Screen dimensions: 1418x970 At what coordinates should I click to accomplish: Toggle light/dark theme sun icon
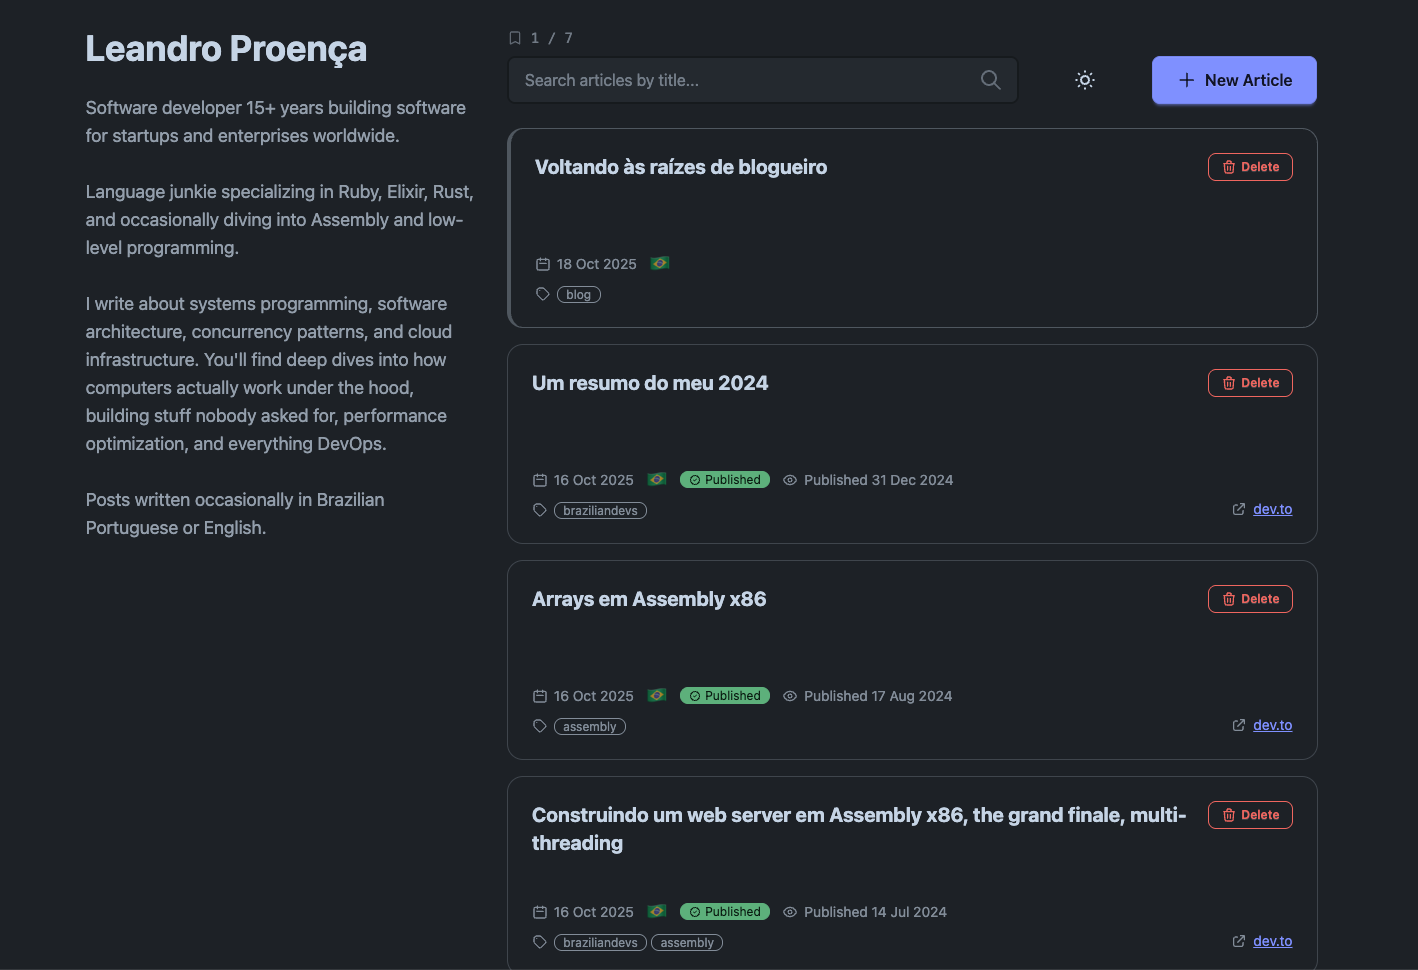pos(1085,80)
